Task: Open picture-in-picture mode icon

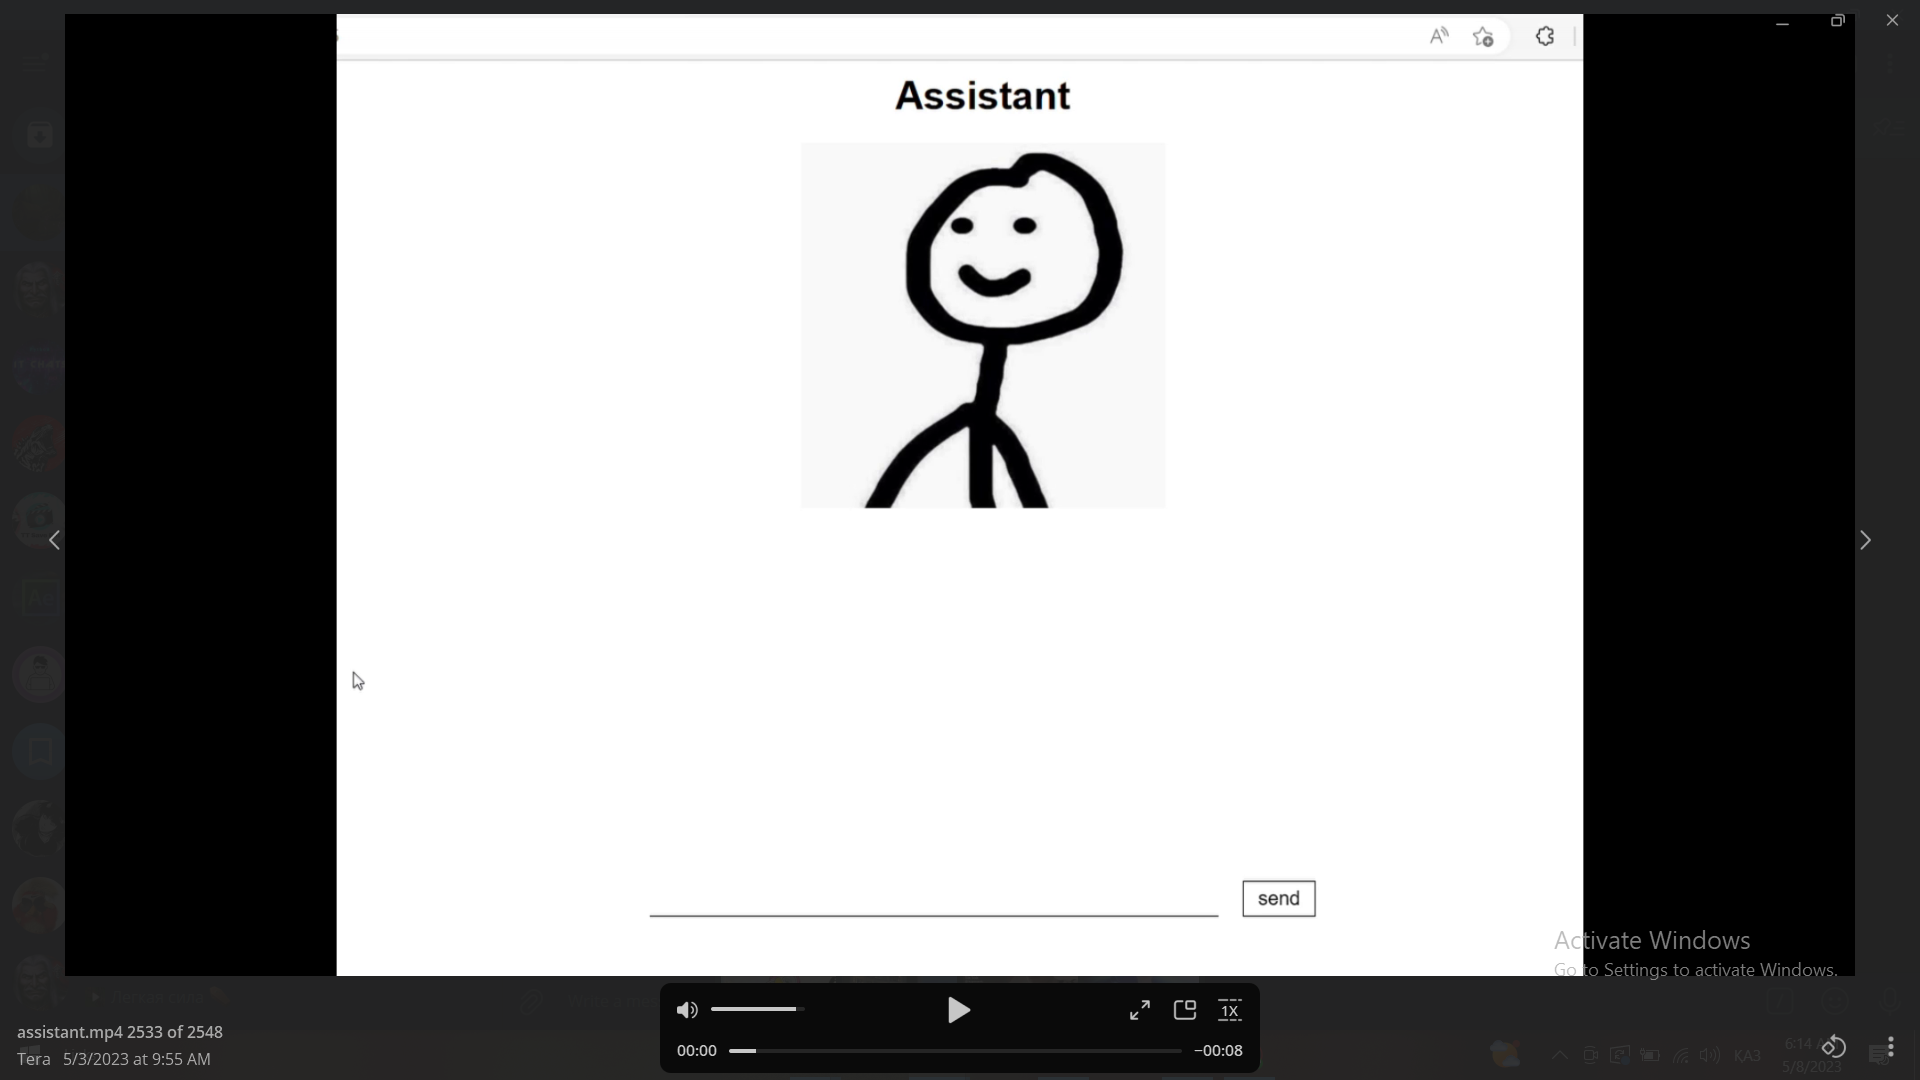Action: pos(1185,1010)
